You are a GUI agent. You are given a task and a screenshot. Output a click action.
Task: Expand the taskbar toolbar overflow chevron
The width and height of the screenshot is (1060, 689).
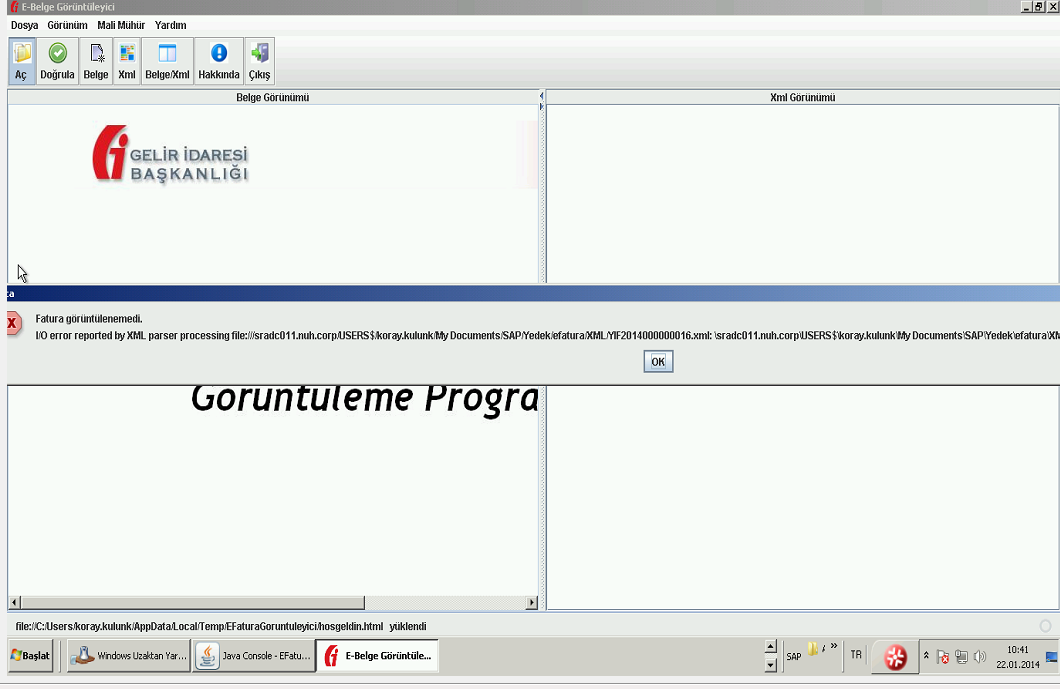834,646
